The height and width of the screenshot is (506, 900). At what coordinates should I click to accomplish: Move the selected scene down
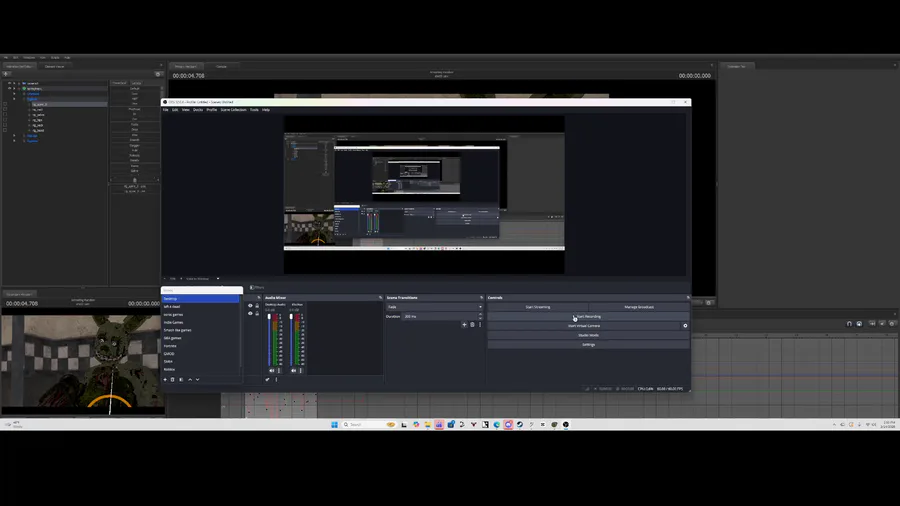[197, 379]
